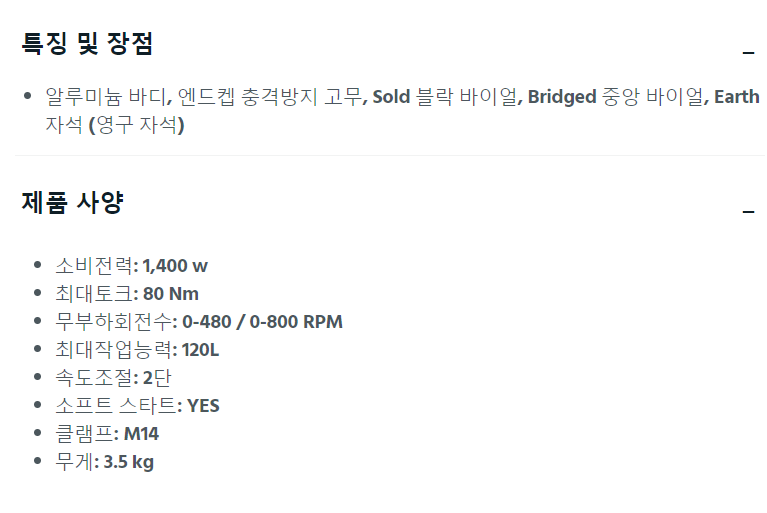Select the 80 Nm torque value
The height and width of the screenshot is (513, 767).
171,294
